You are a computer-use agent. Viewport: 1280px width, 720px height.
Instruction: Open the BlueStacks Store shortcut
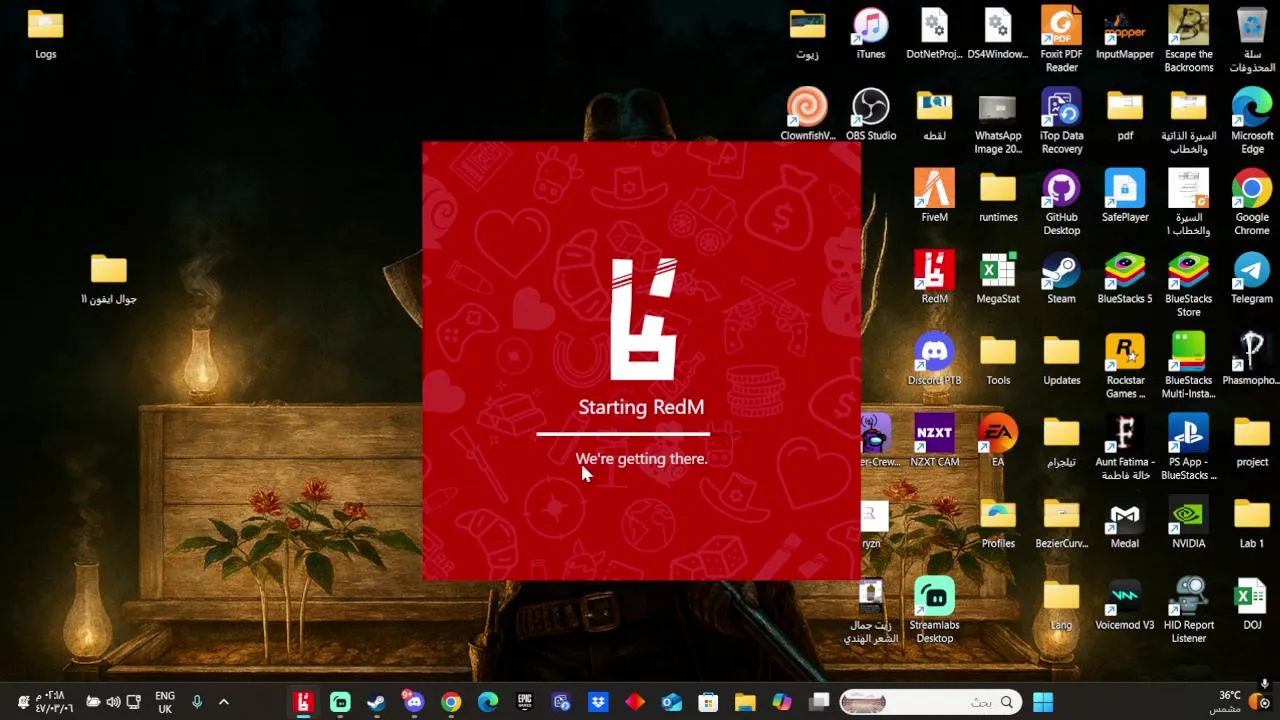(x=1188, y=285)
